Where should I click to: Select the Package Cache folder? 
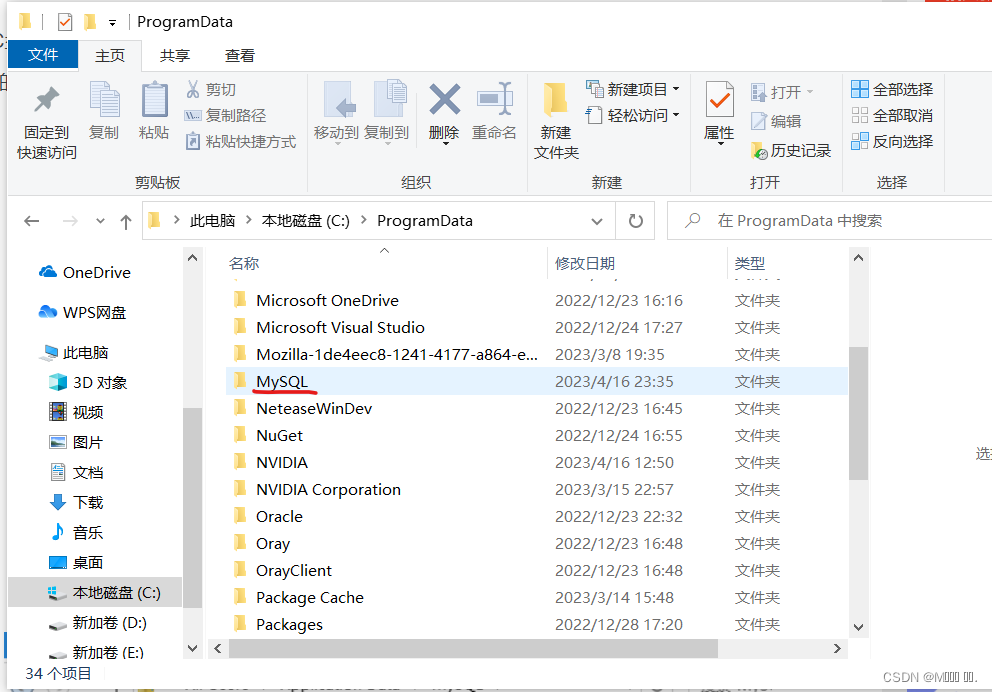pos(536,598)
